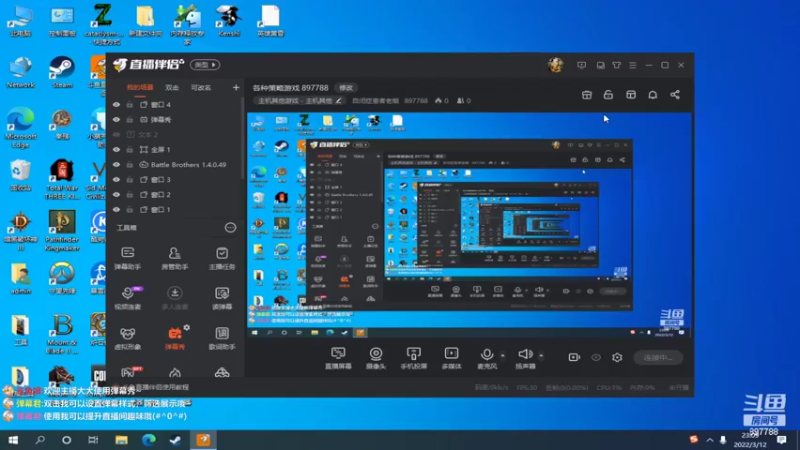Add a new scene with the plus

pyautogui.click(x=236, y=88)
